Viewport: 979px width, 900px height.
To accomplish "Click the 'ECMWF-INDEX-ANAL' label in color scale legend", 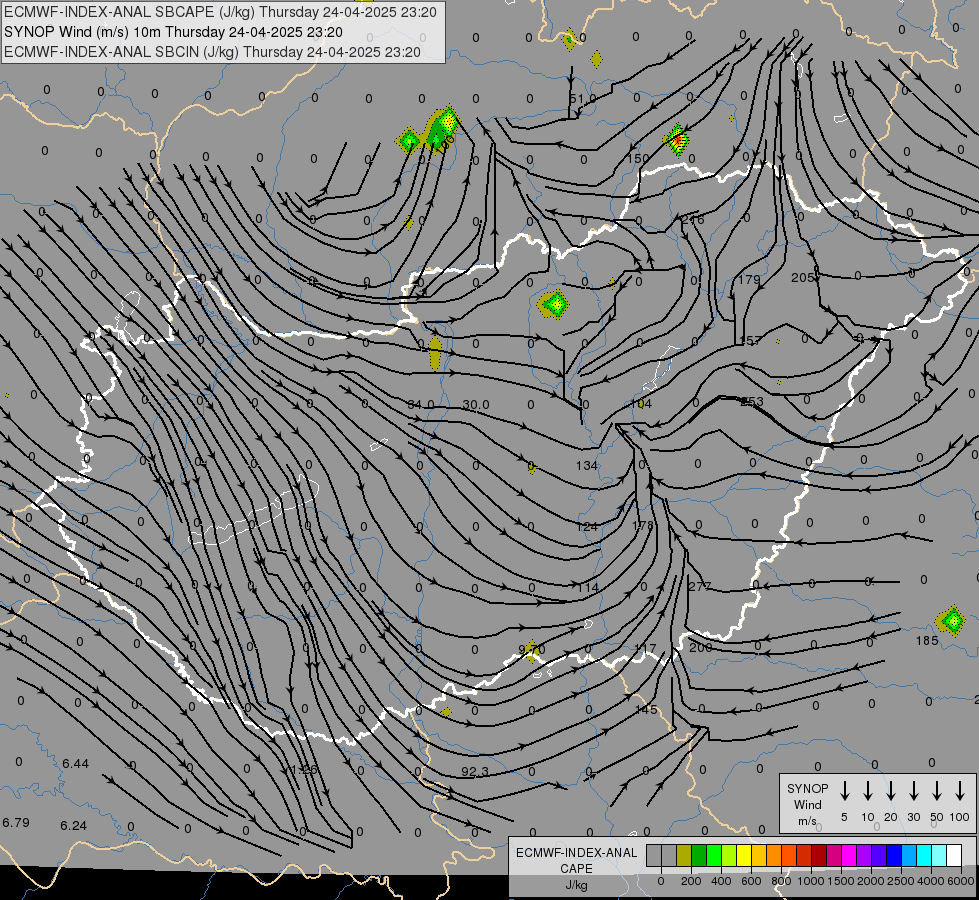I will click(576, 853).
